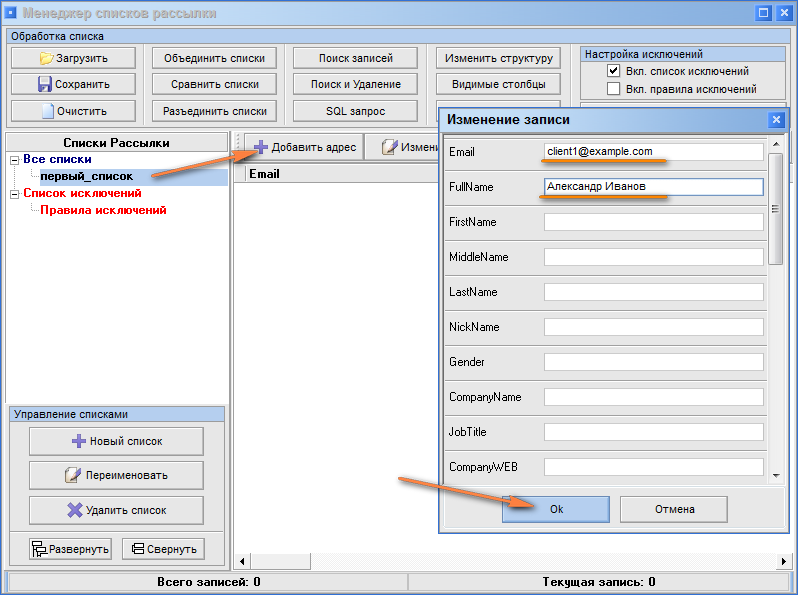The image size is (798, 595).
Task: Open the SQL запрос tool
Action: [x=356, y=111]
